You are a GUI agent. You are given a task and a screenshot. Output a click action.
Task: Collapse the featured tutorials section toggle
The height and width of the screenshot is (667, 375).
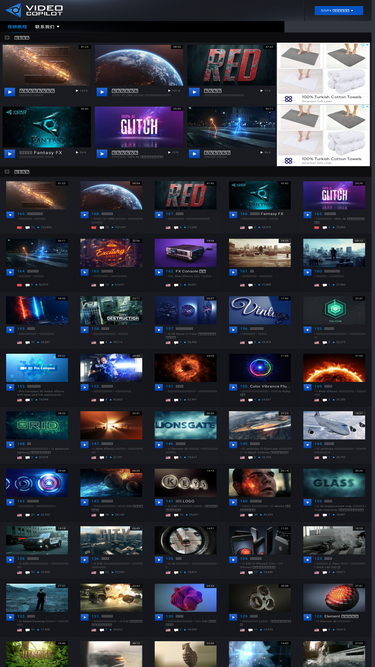[x=7, y=37]
